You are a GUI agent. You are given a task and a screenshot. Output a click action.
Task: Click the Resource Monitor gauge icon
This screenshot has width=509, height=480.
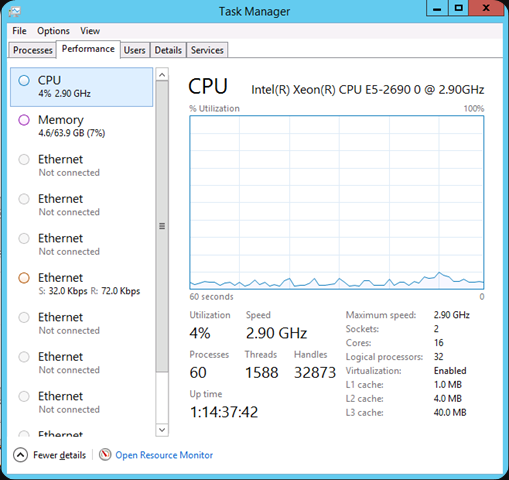point(105,455)
